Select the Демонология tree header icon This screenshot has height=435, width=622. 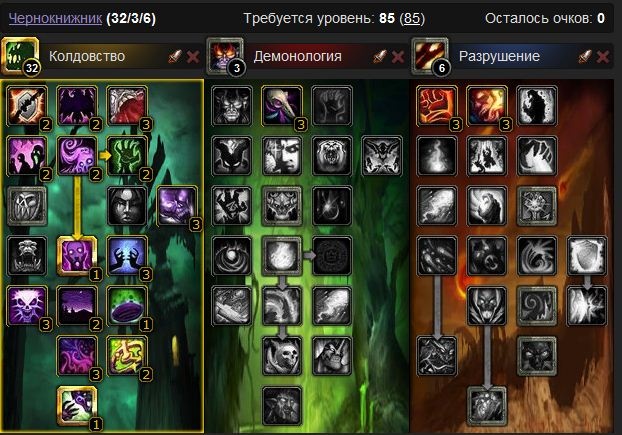coord(225,56)
